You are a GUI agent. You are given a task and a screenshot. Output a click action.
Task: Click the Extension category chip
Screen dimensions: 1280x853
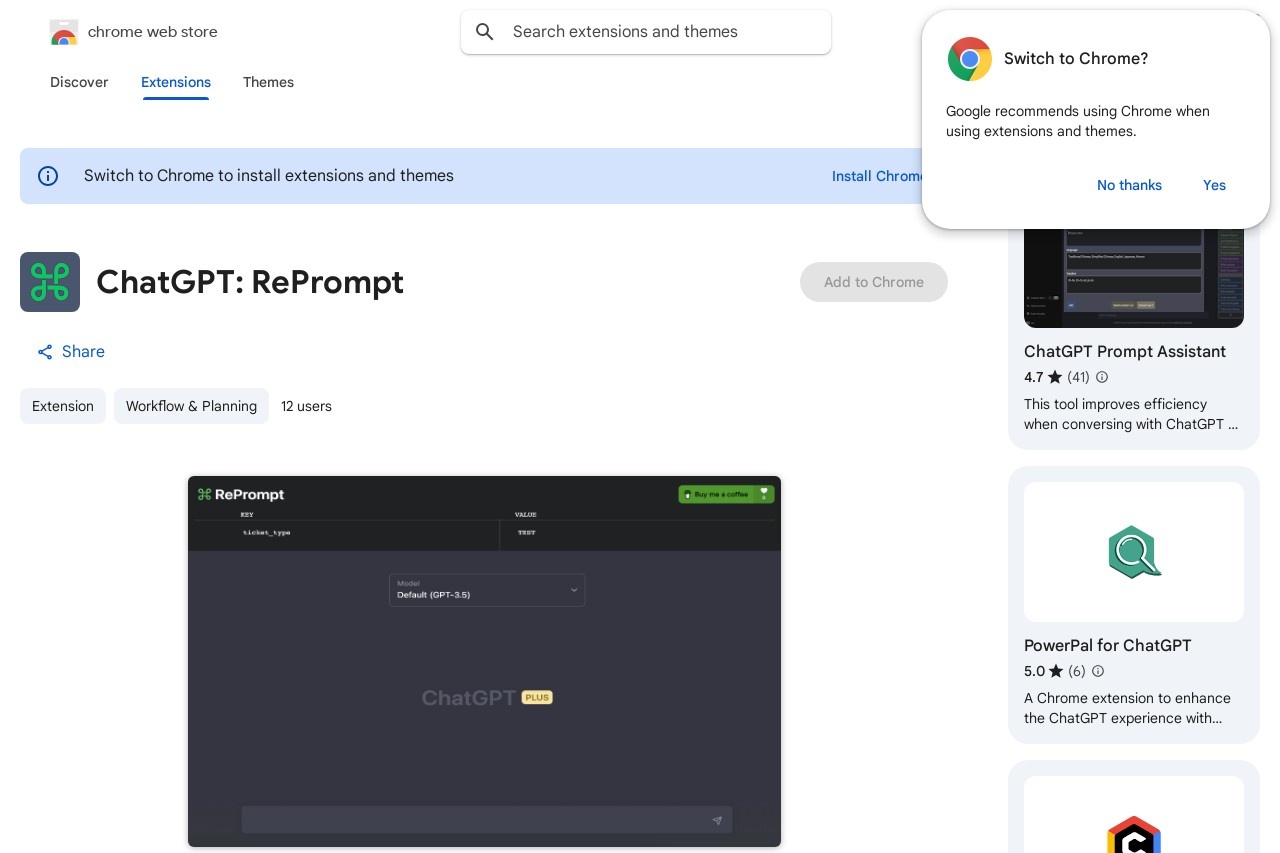(63, 406)
